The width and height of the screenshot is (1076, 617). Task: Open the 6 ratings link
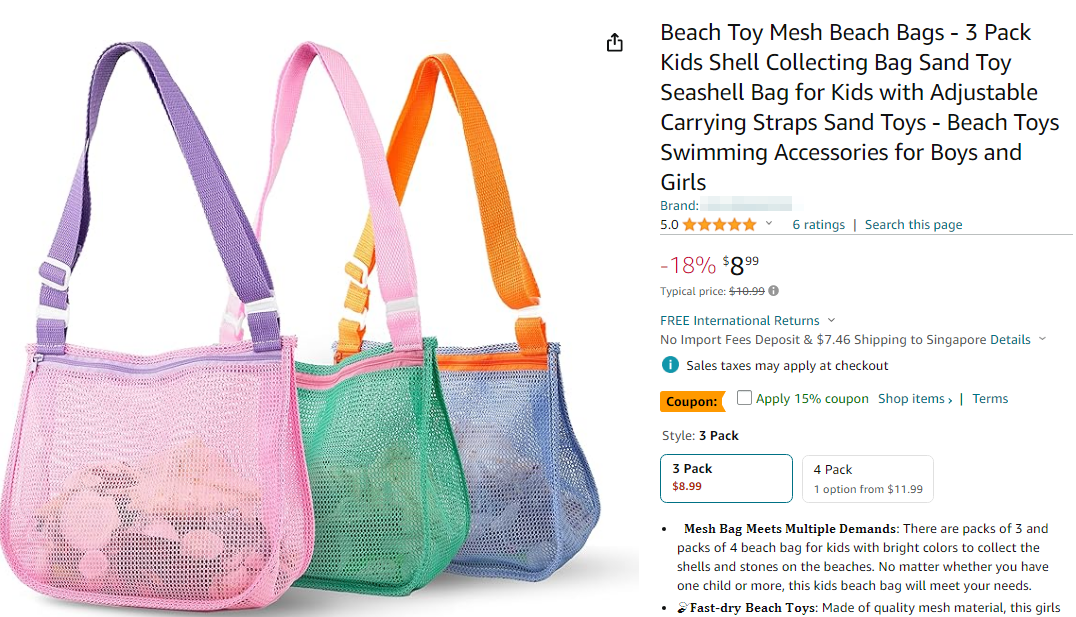(818, 225)
